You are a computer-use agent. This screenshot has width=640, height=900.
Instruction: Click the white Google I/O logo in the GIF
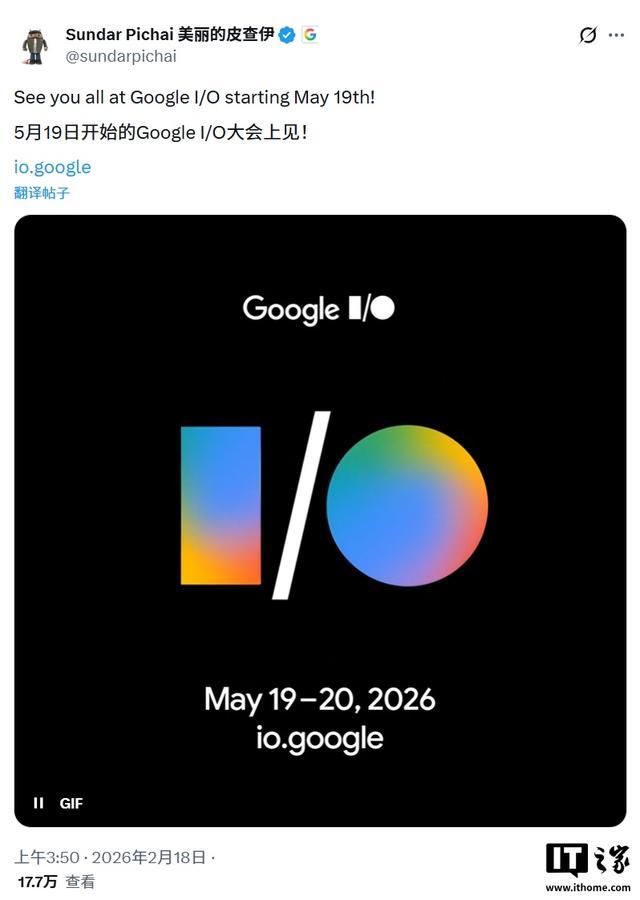tap(319, 308)
